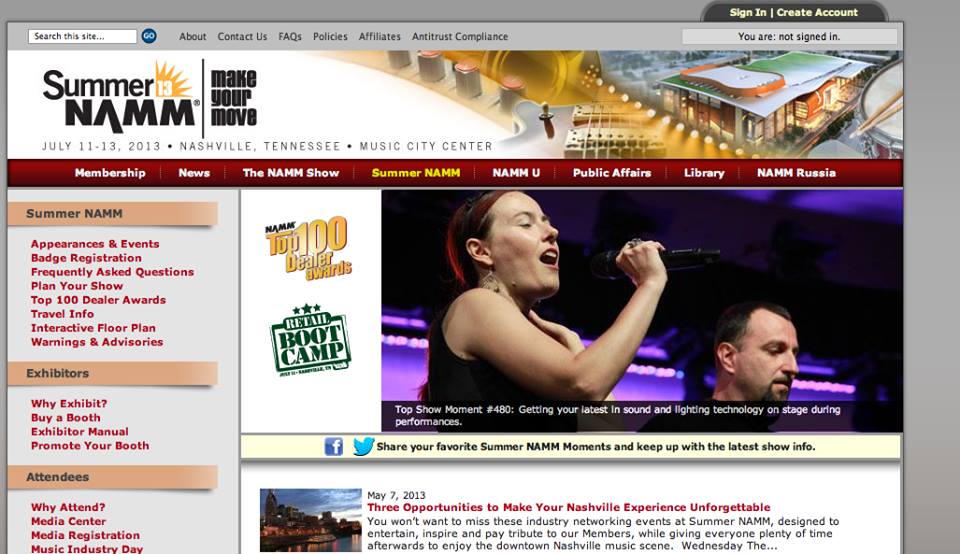Viewport: 960px width, 554px height.
Task: Open the Why Exhibit? link
Action: tap(69, 403)
